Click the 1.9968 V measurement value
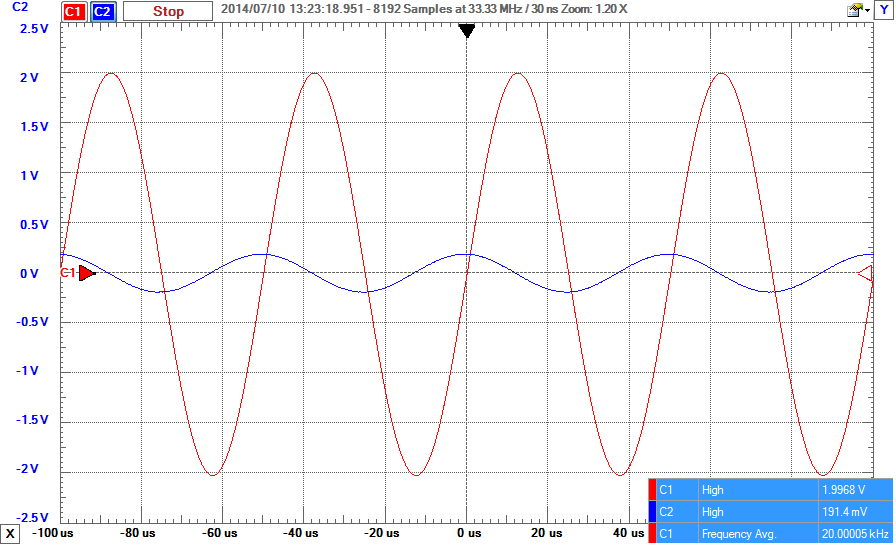Viewport: 896px width, 546px height. (x=843, y=490)
